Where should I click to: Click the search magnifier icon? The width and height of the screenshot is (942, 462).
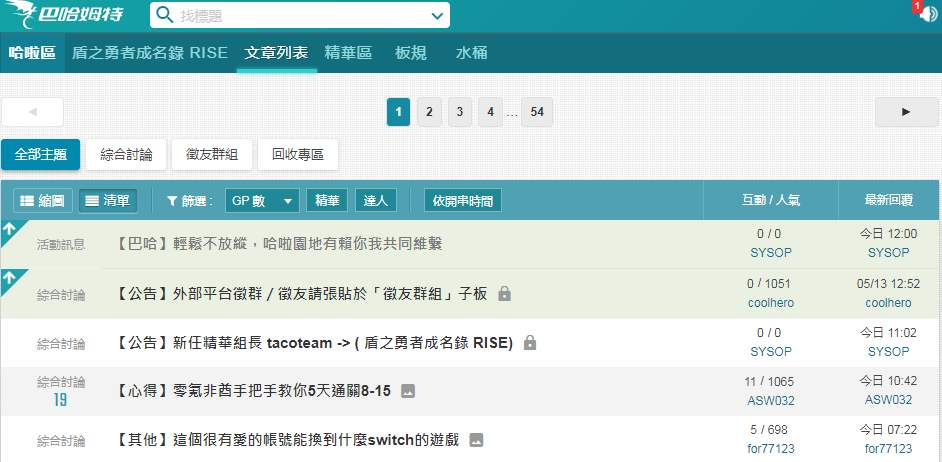pyautogui.click(x=164, y=15)
